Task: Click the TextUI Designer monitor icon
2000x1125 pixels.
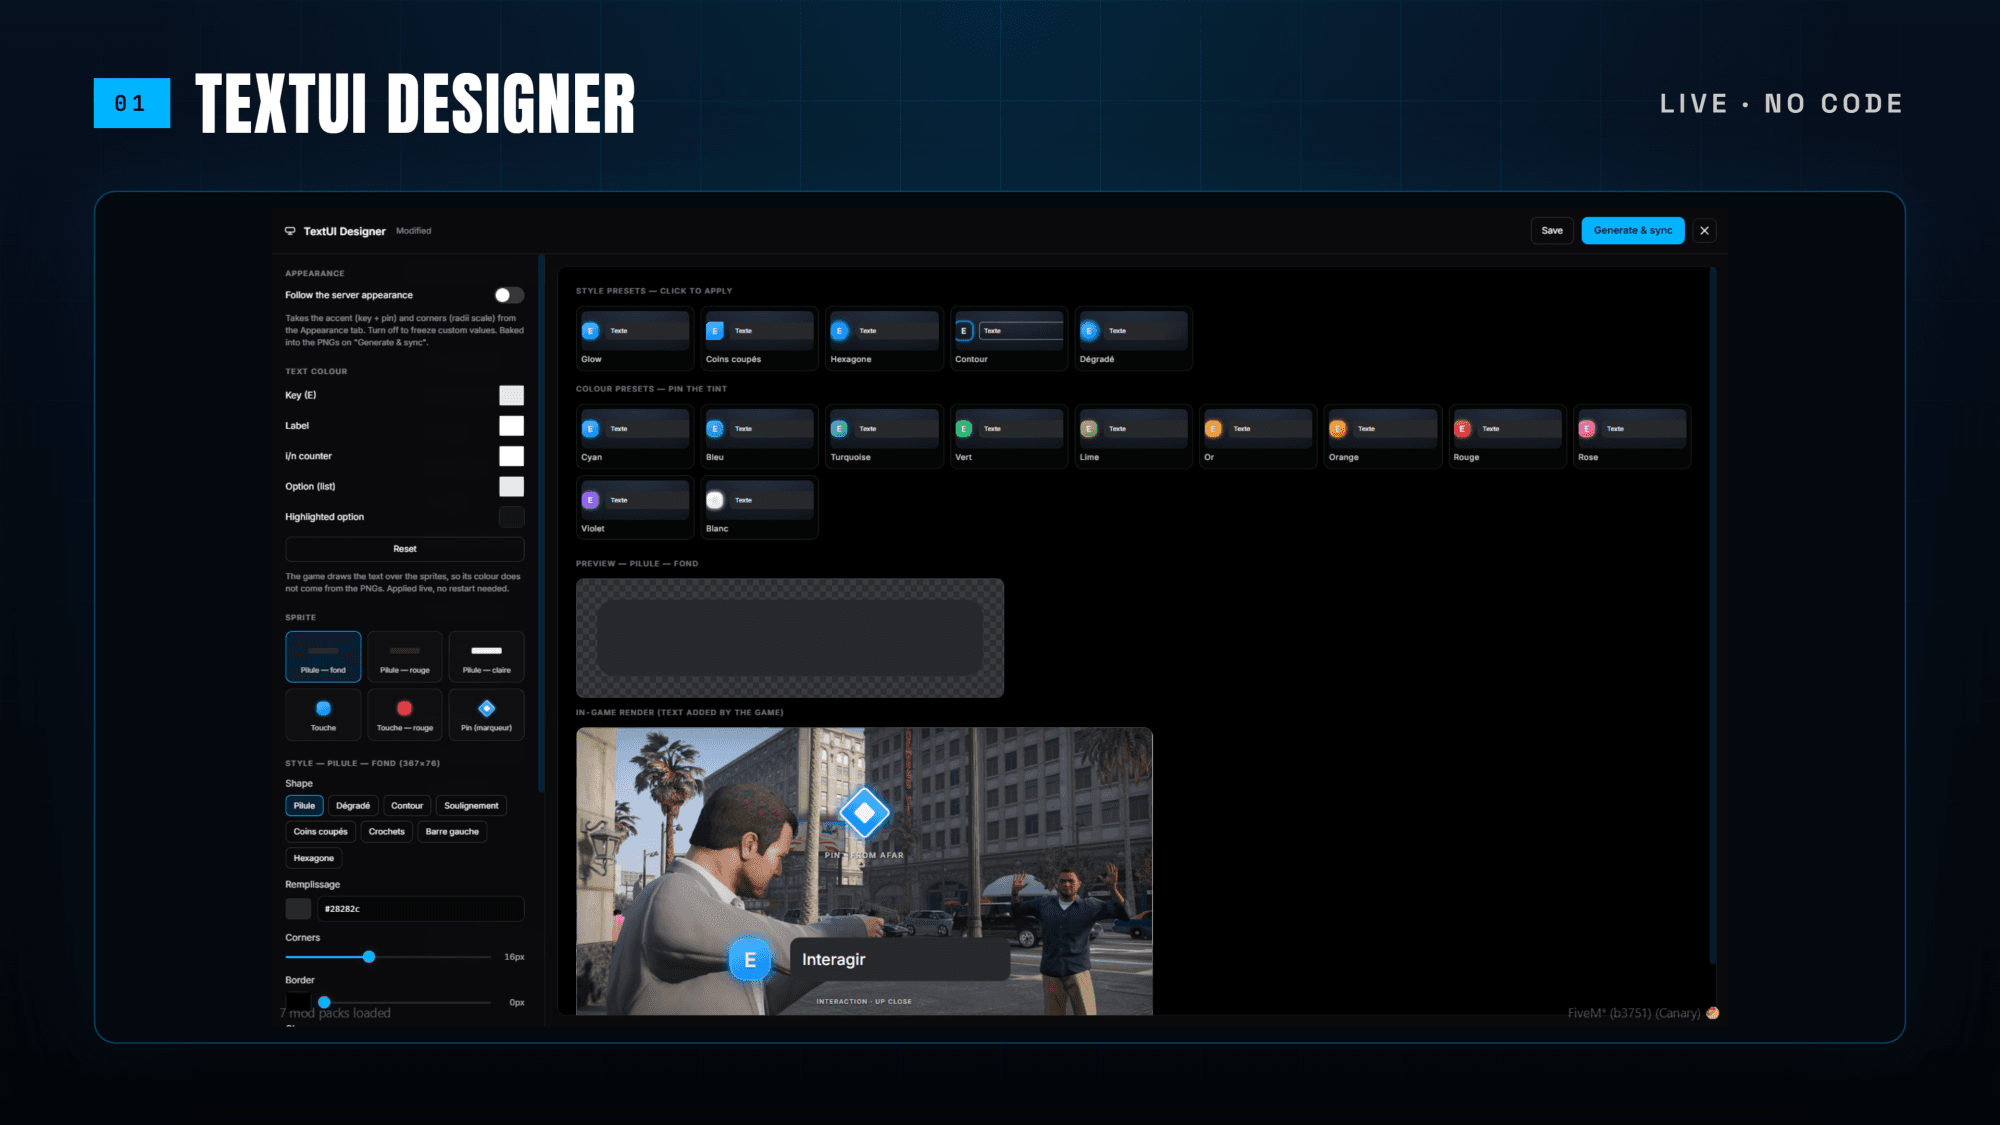Action: tap(290, 231)
